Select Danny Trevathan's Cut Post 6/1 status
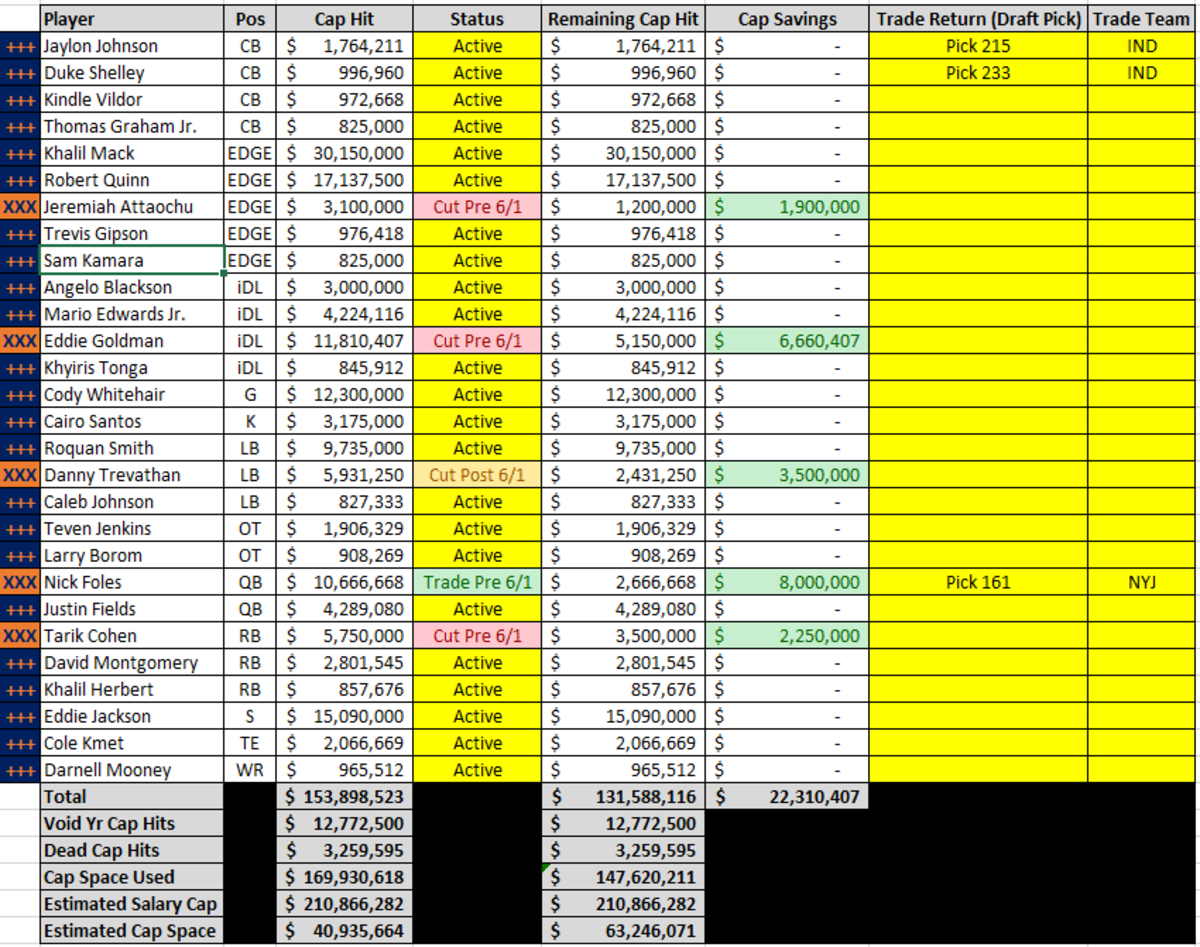 tap(477, 475)
